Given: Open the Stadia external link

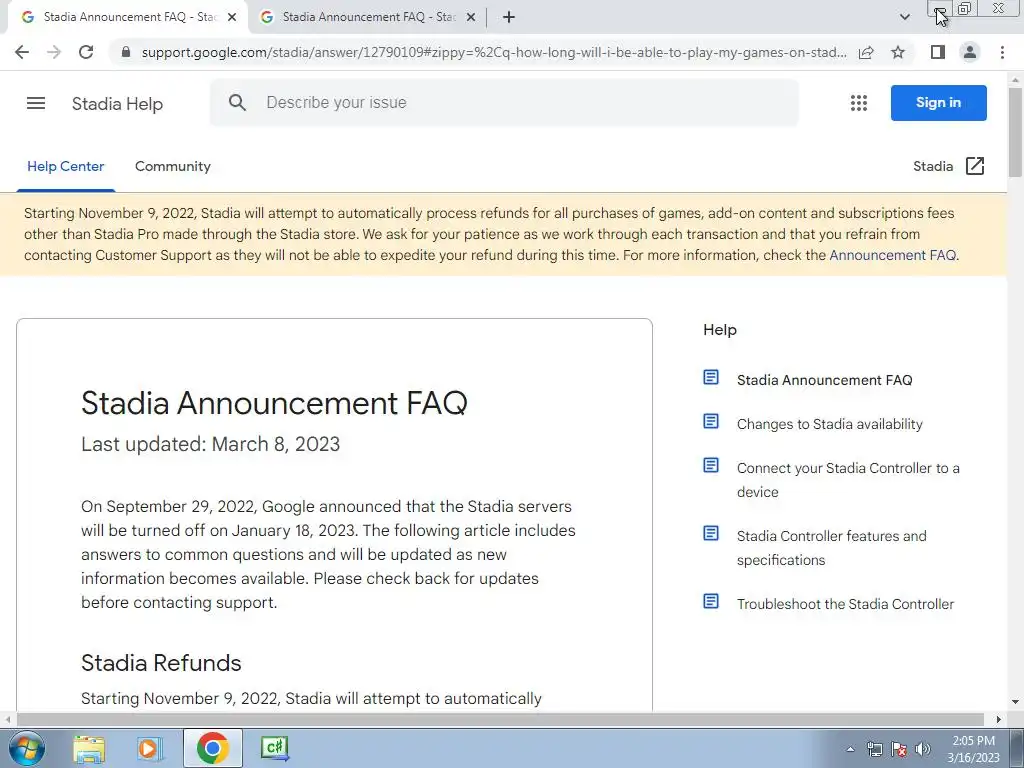Looking at the screenshot, I should click(x=948, y=167).
